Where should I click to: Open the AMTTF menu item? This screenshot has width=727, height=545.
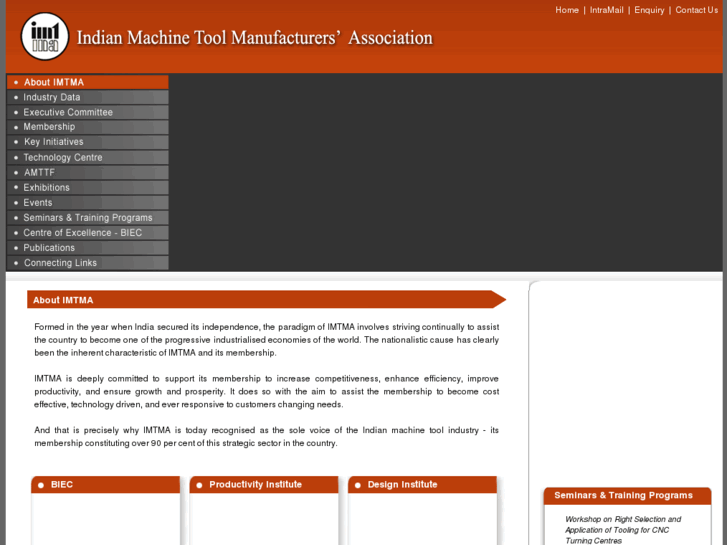pos(88,172)
